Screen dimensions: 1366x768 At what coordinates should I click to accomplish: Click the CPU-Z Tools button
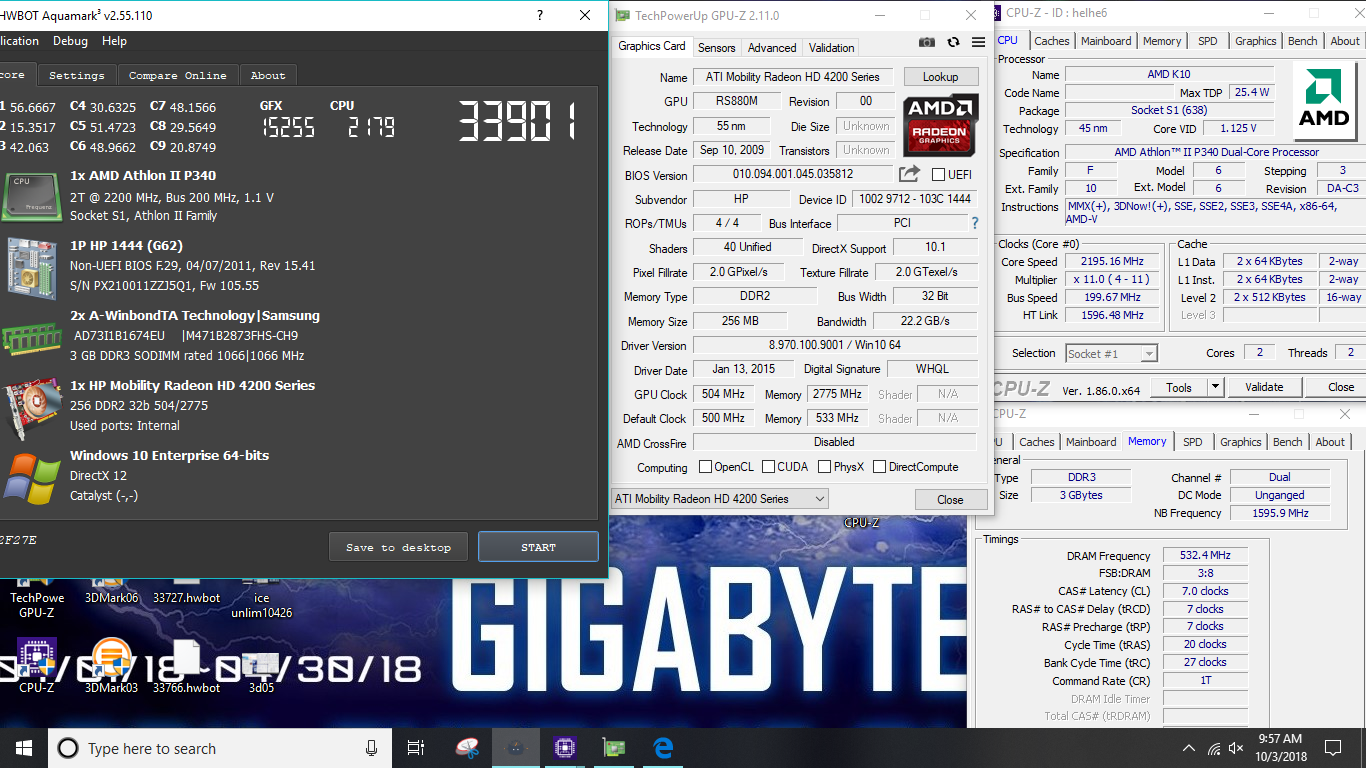(1179, 387)
